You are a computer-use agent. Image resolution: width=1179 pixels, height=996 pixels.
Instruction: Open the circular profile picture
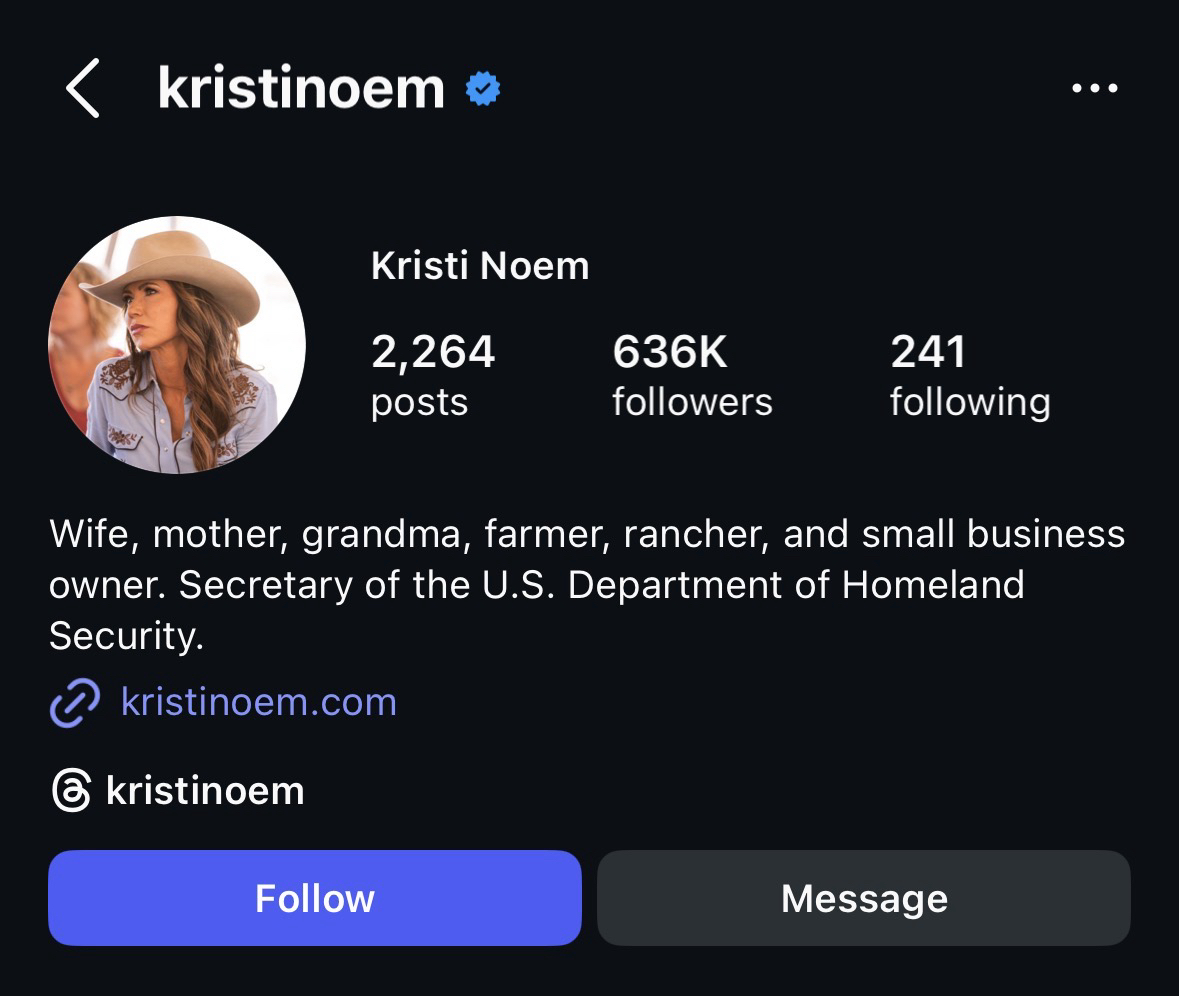[177, 345]
